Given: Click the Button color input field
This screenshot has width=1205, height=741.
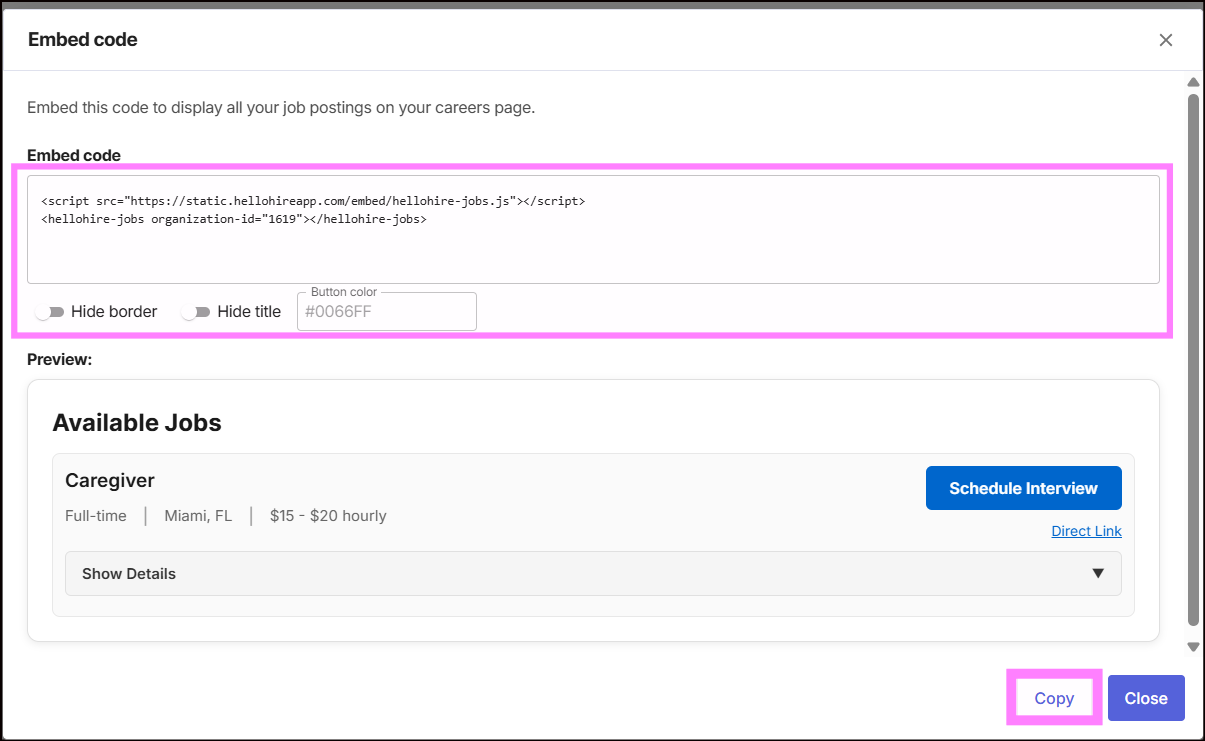Looking at the screenshot, I should click(387, 312).
